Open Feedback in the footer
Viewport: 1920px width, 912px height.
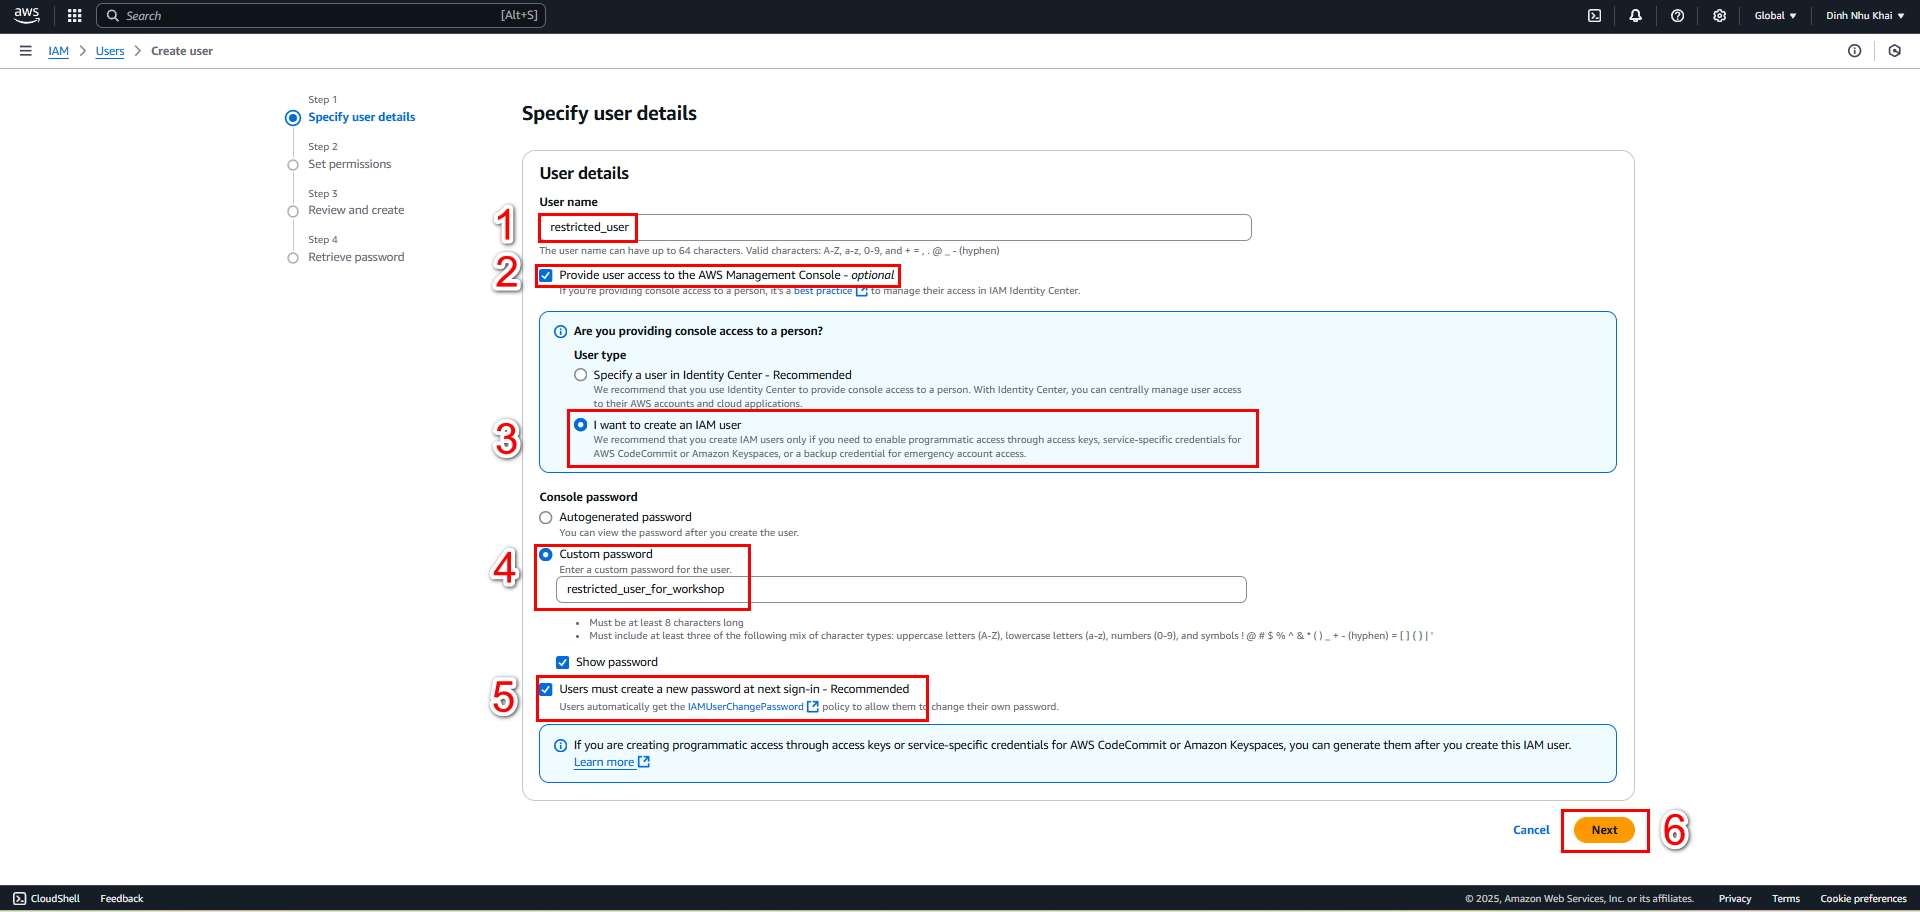tap(122, 899)
